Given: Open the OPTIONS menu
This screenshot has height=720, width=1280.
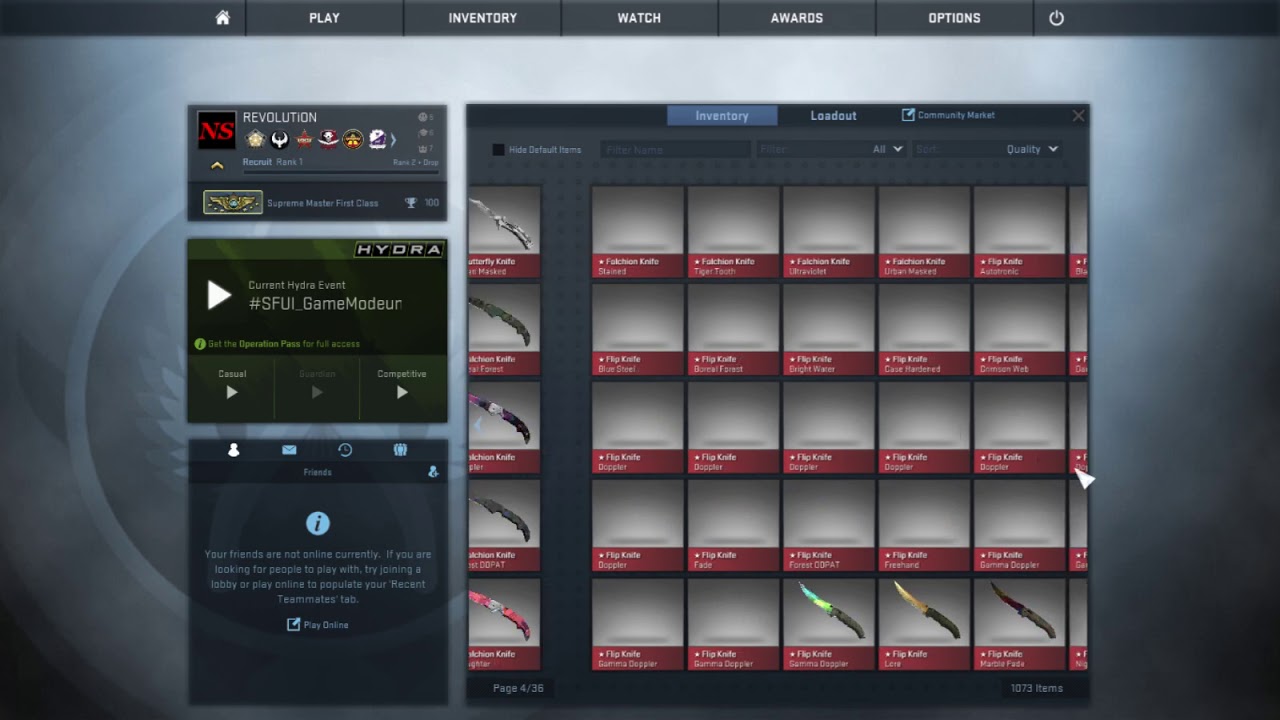Looking at the screenshot, I should pyautogui.click(x=954, y=18).
